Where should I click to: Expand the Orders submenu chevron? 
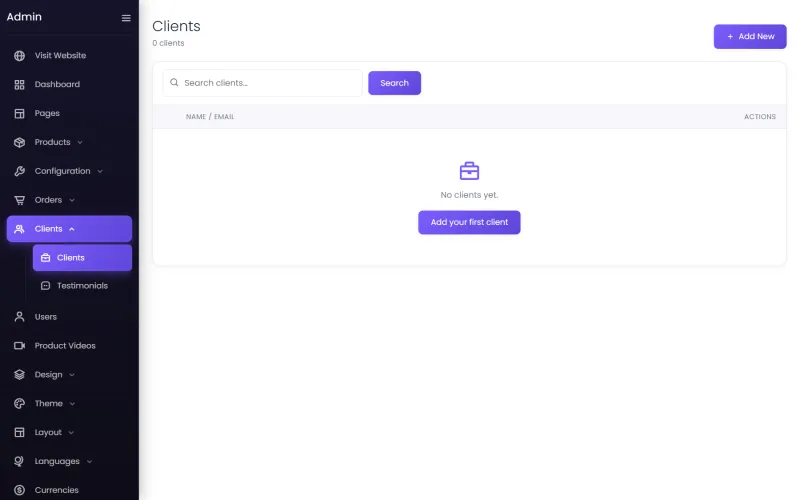[72, 201]
